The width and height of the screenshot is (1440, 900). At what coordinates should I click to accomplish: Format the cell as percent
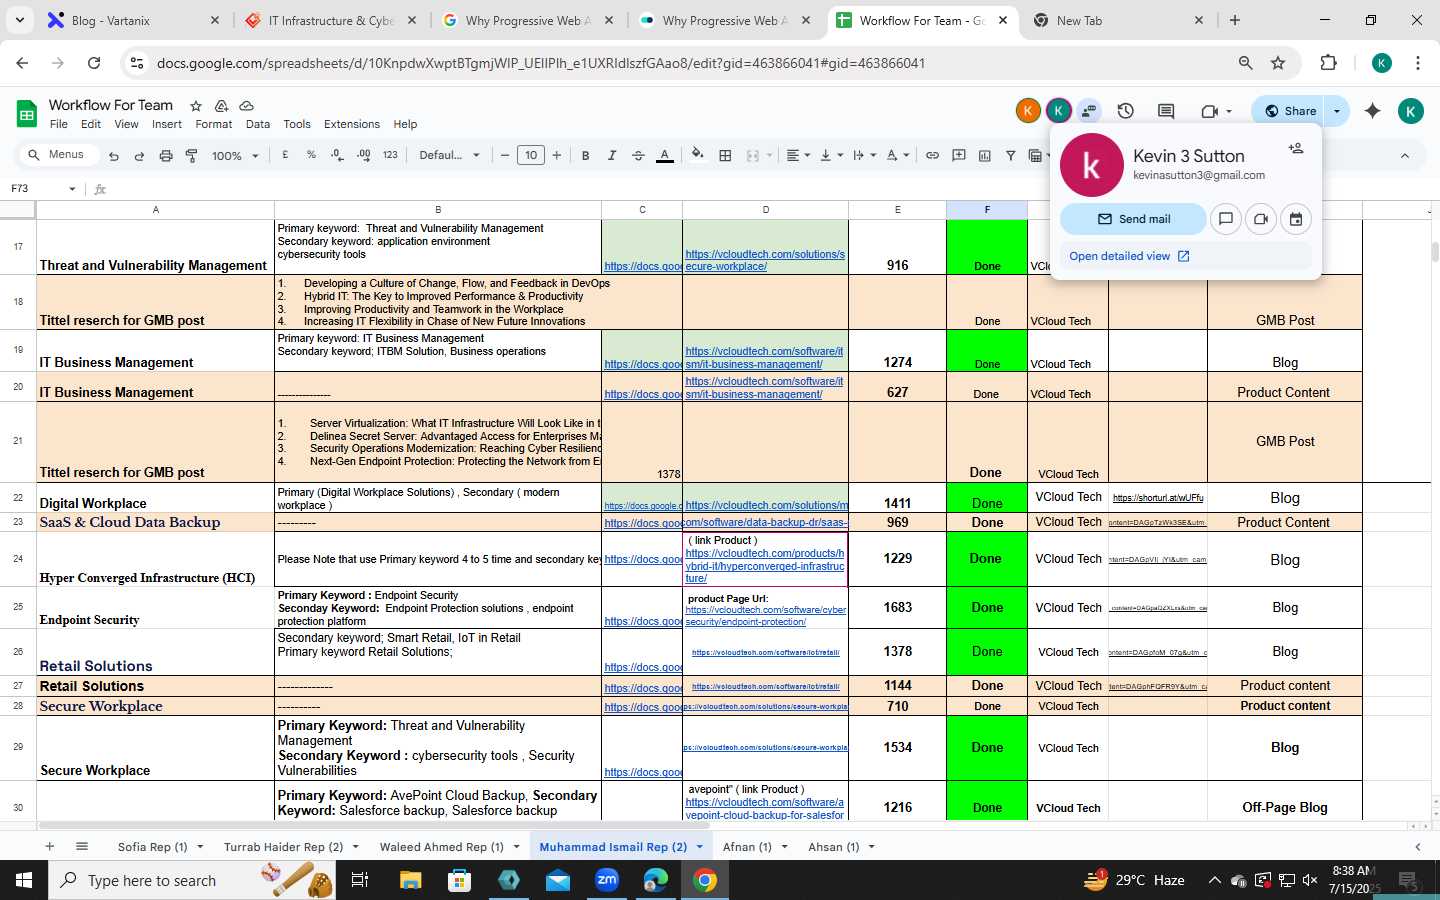click(311, 155)
